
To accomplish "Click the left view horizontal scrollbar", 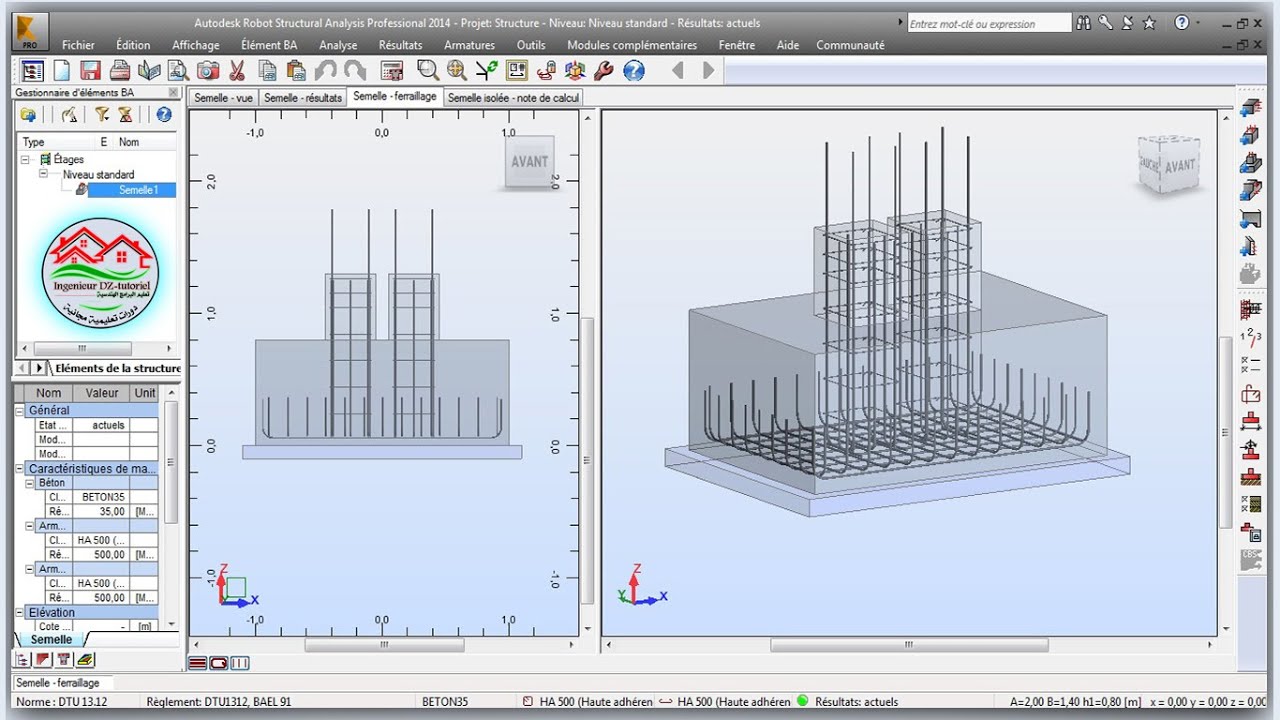I will click(383, 645).
